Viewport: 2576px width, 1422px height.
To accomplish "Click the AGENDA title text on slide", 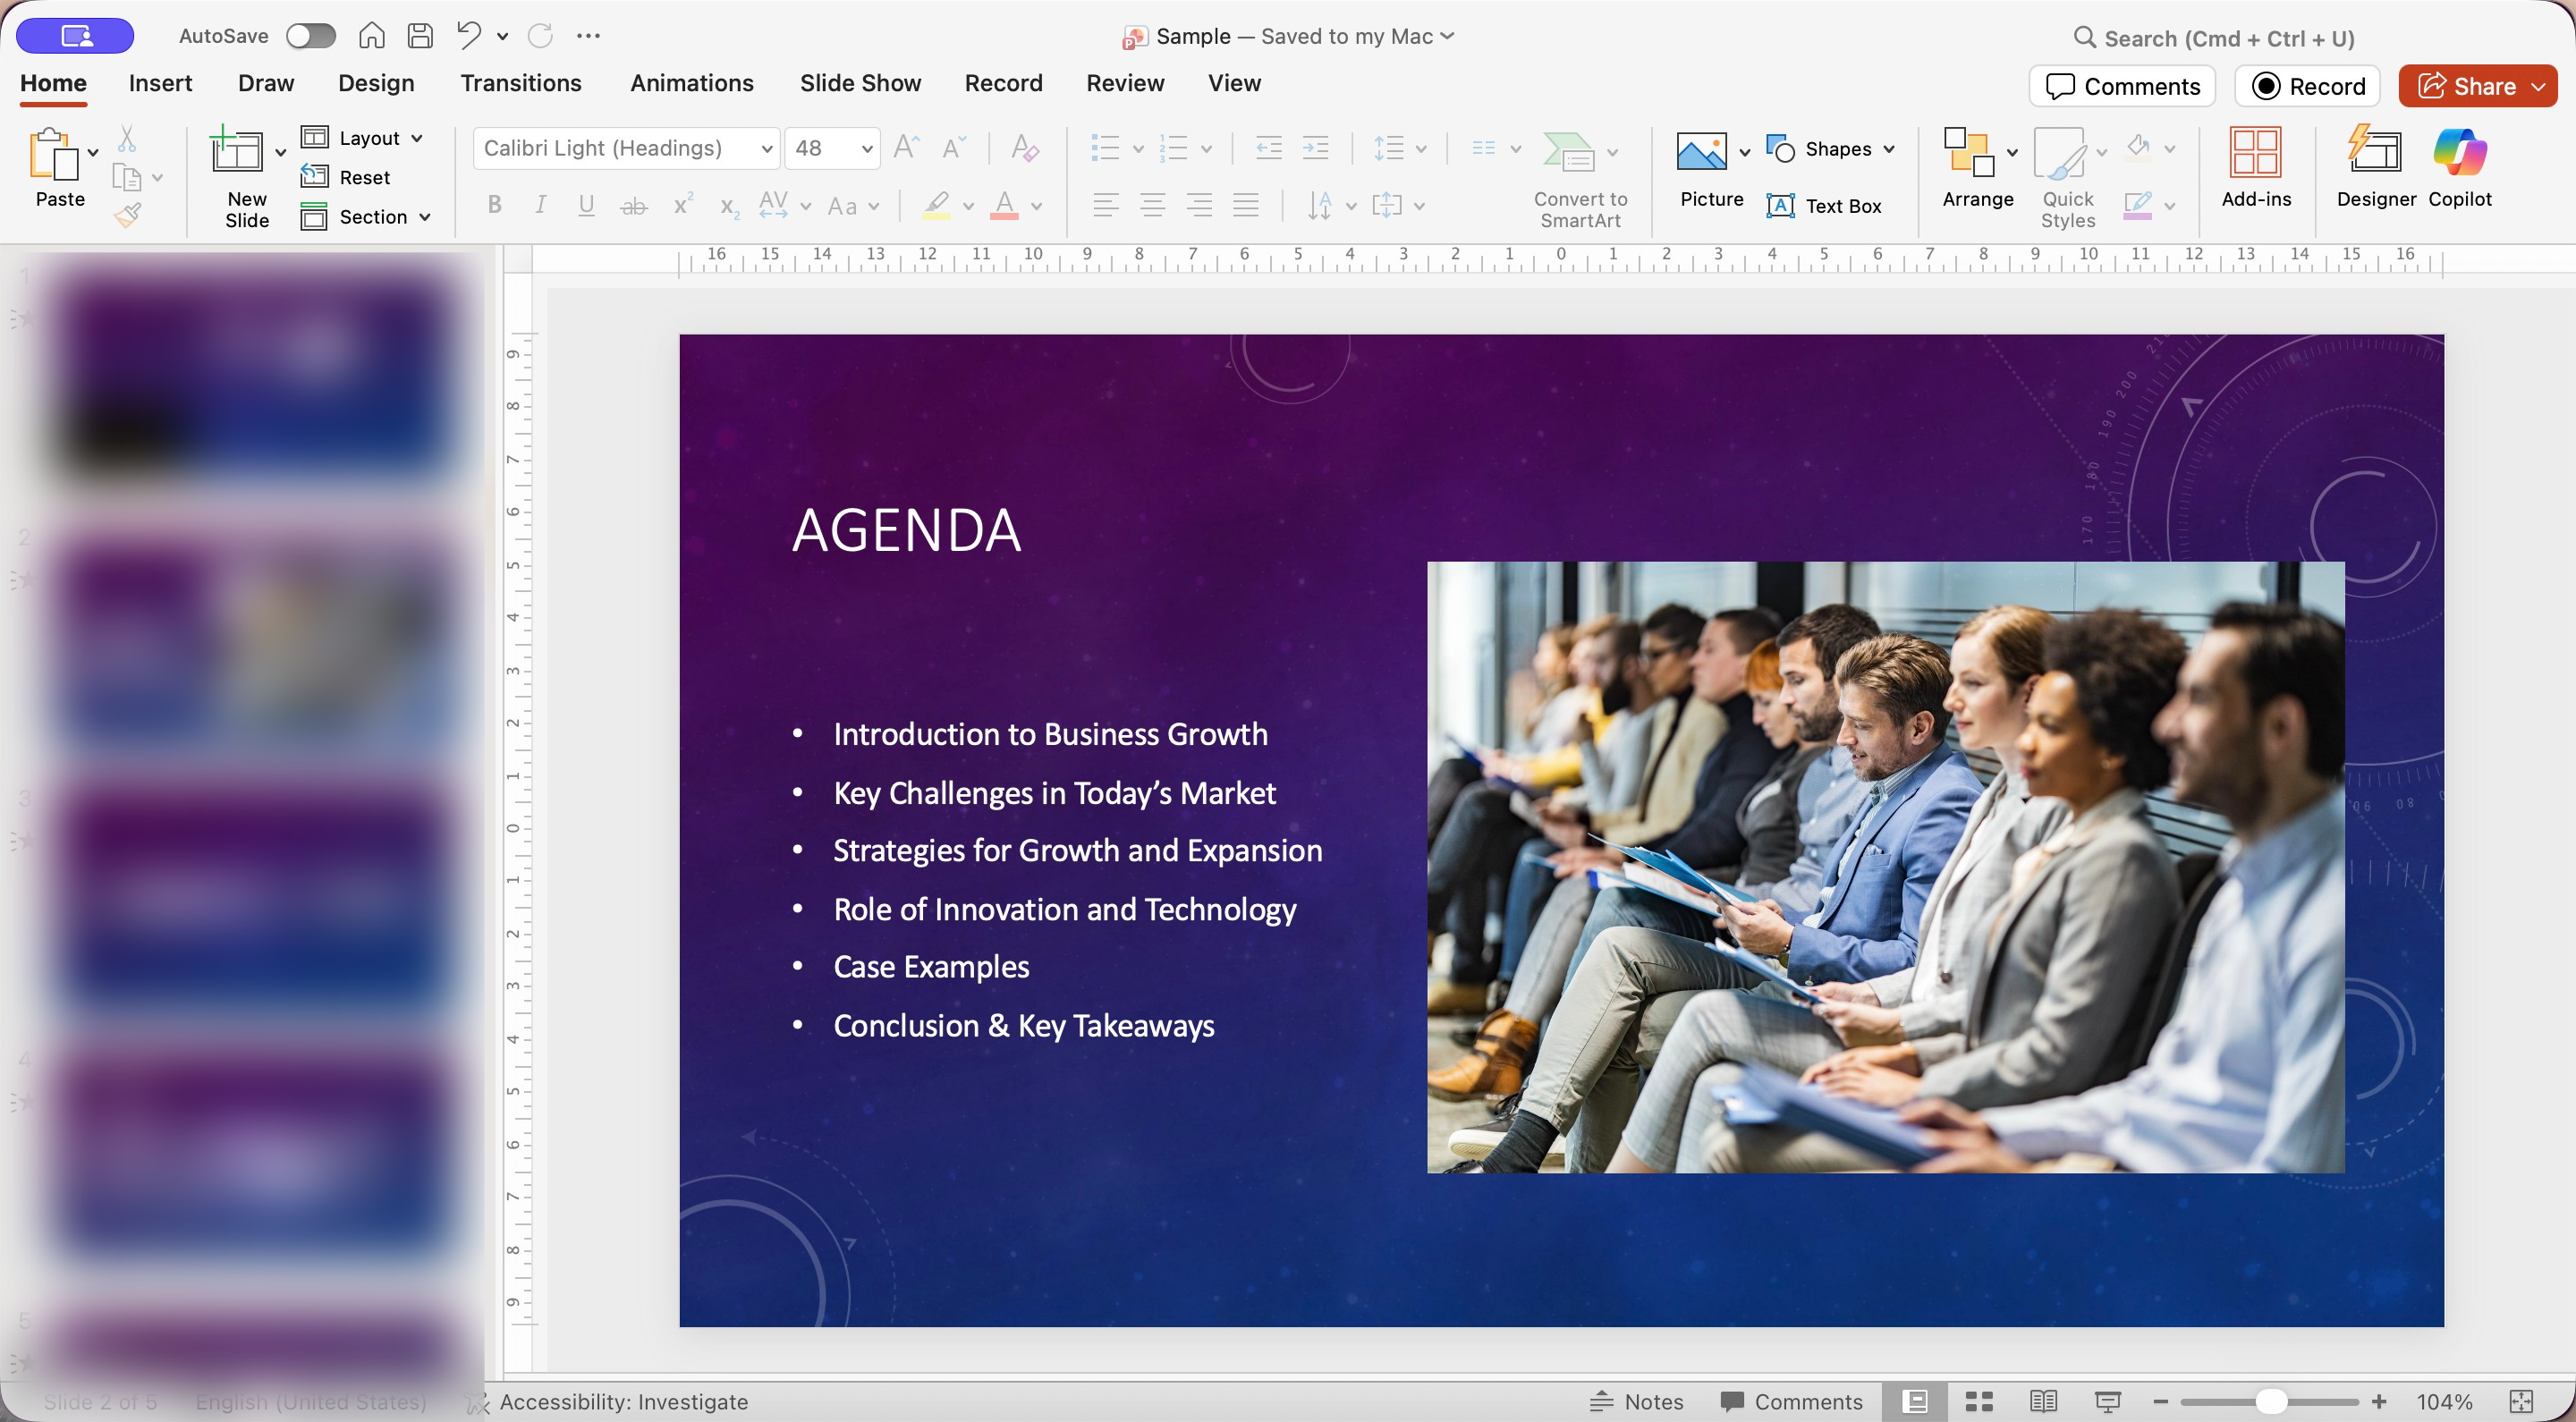I will (906, 530).
